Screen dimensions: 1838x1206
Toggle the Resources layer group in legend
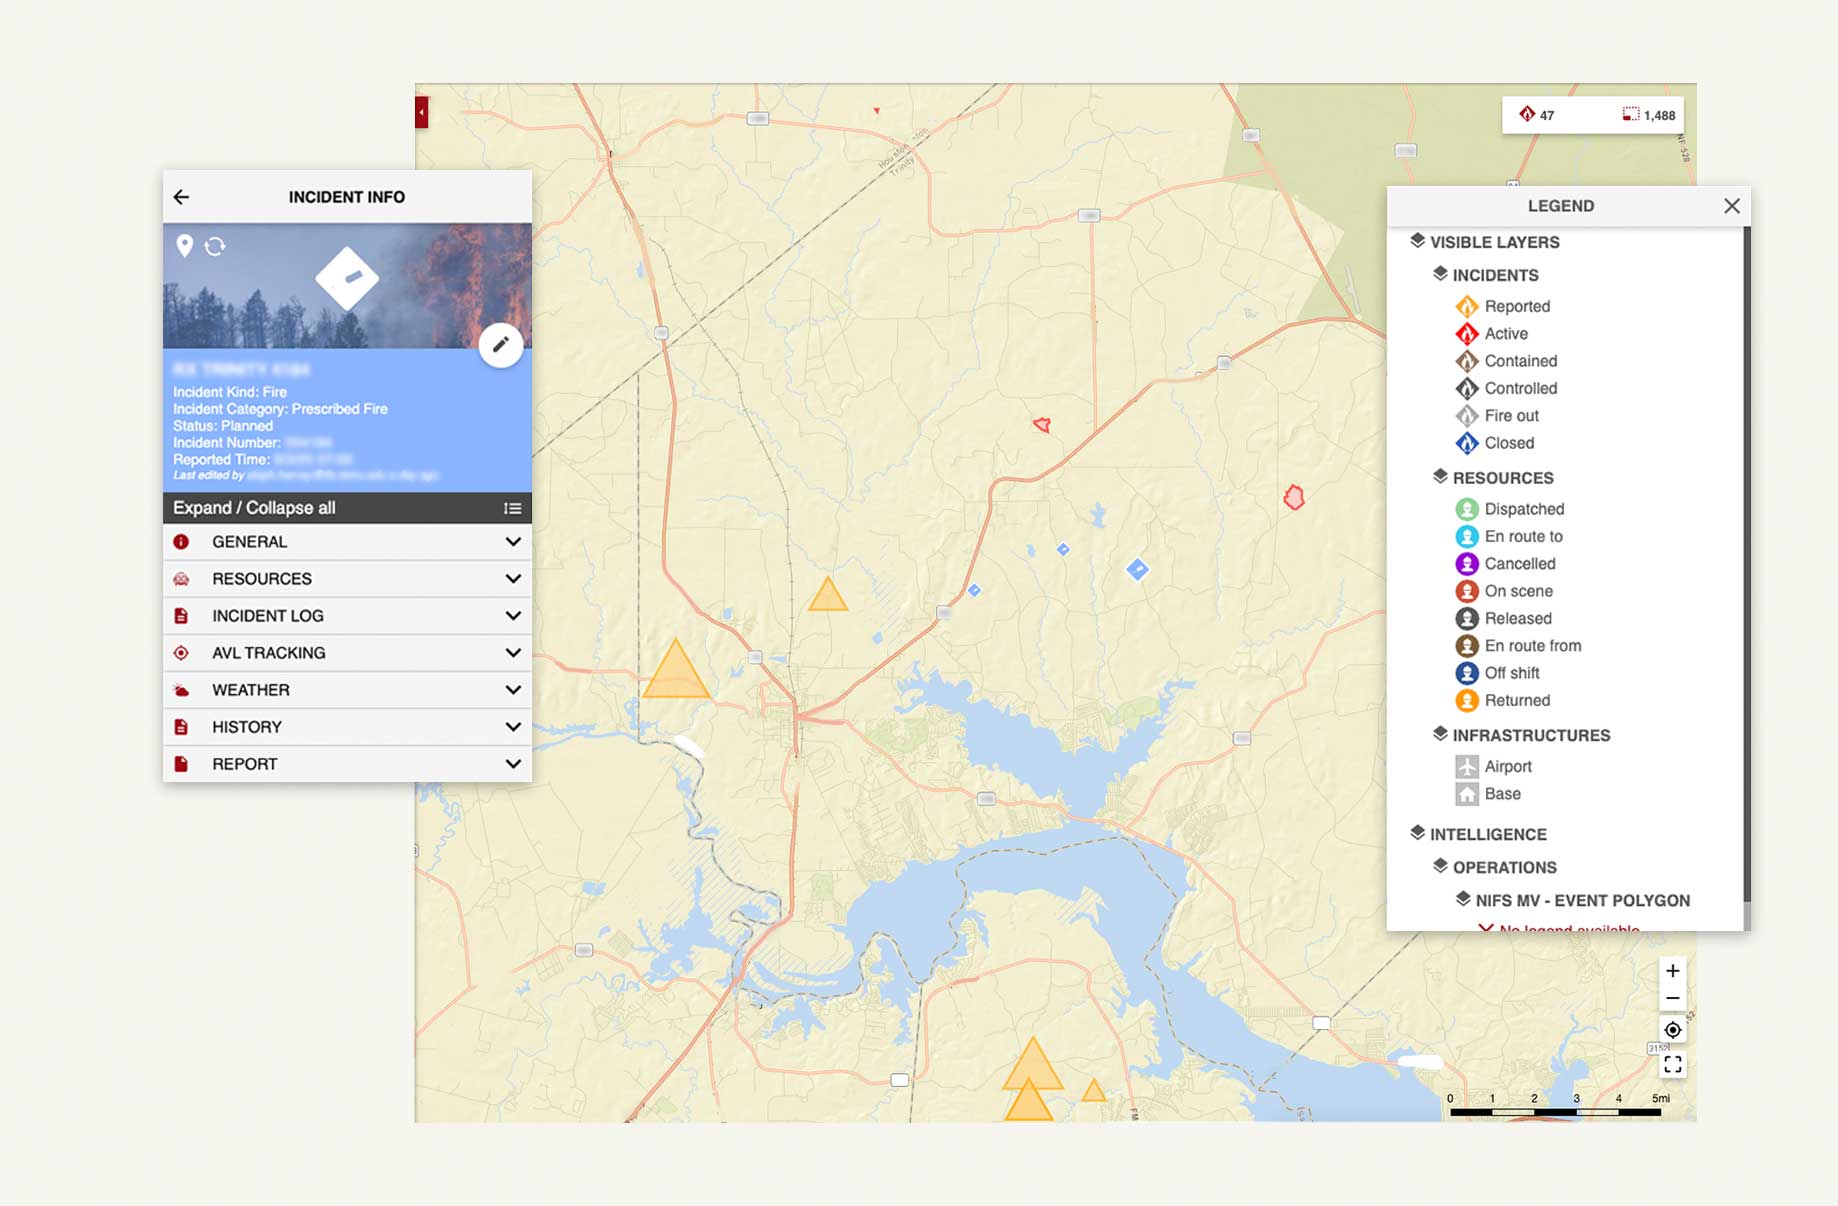(1502, 478)
